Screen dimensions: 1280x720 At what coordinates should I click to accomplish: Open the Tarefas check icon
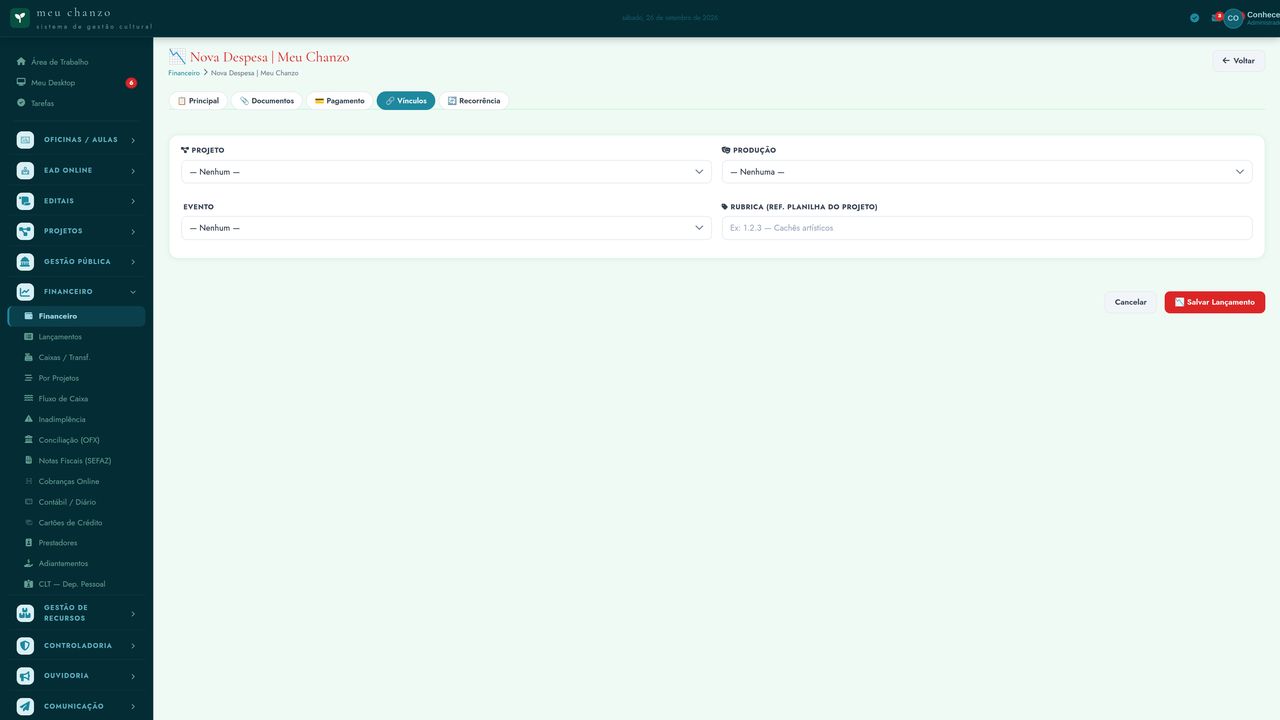click(21, 103)
